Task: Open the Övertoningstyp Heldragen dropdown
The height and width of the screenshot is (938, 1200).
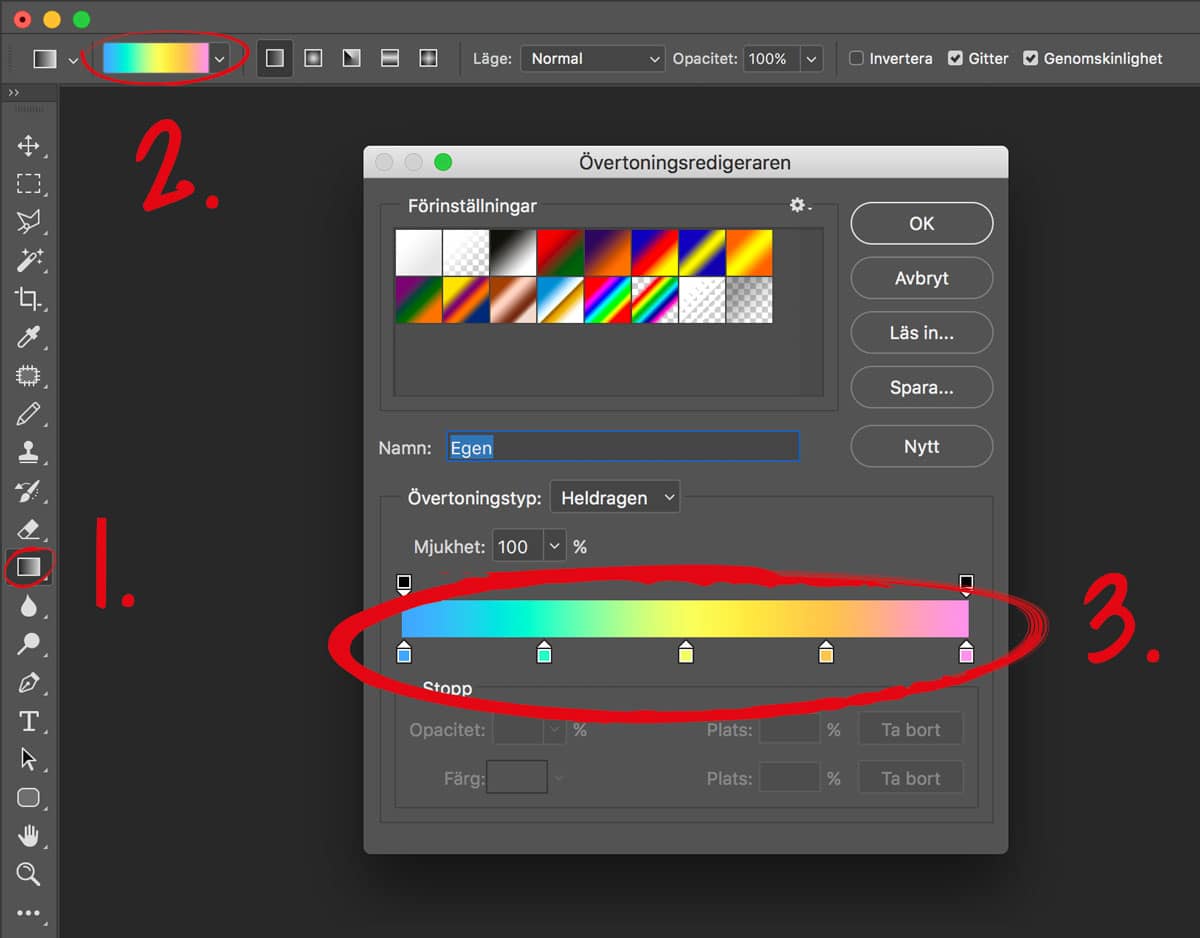Action: tap(615, 497)
